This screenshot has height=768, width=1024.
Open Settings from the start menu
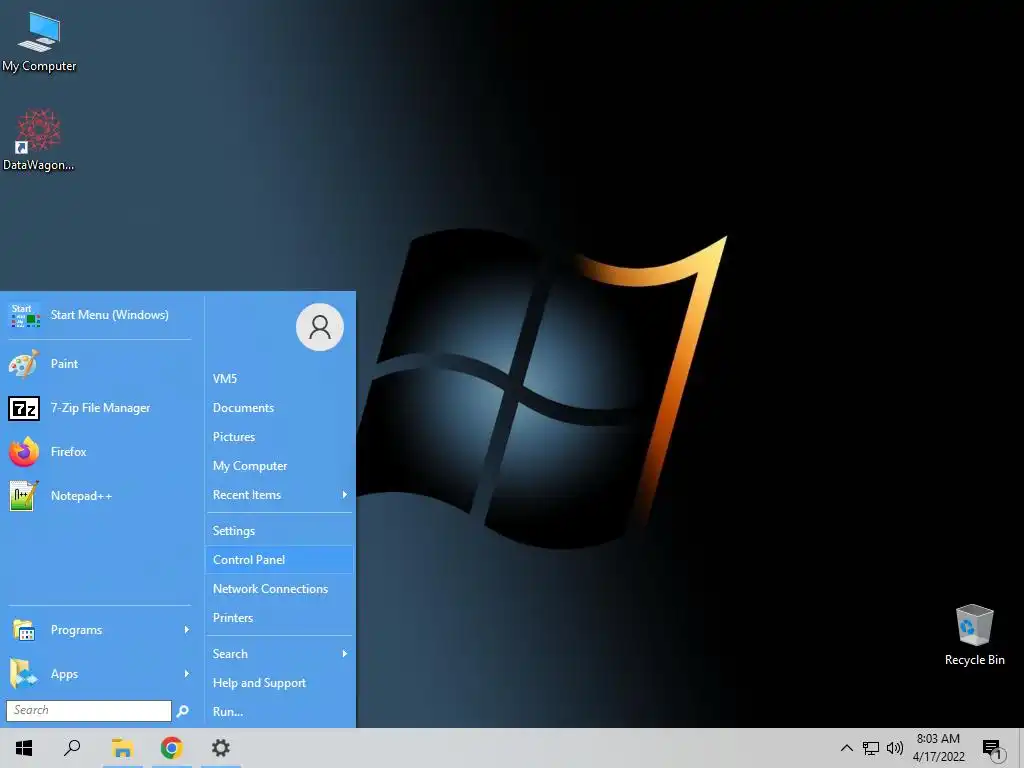[x=280, y=531]
